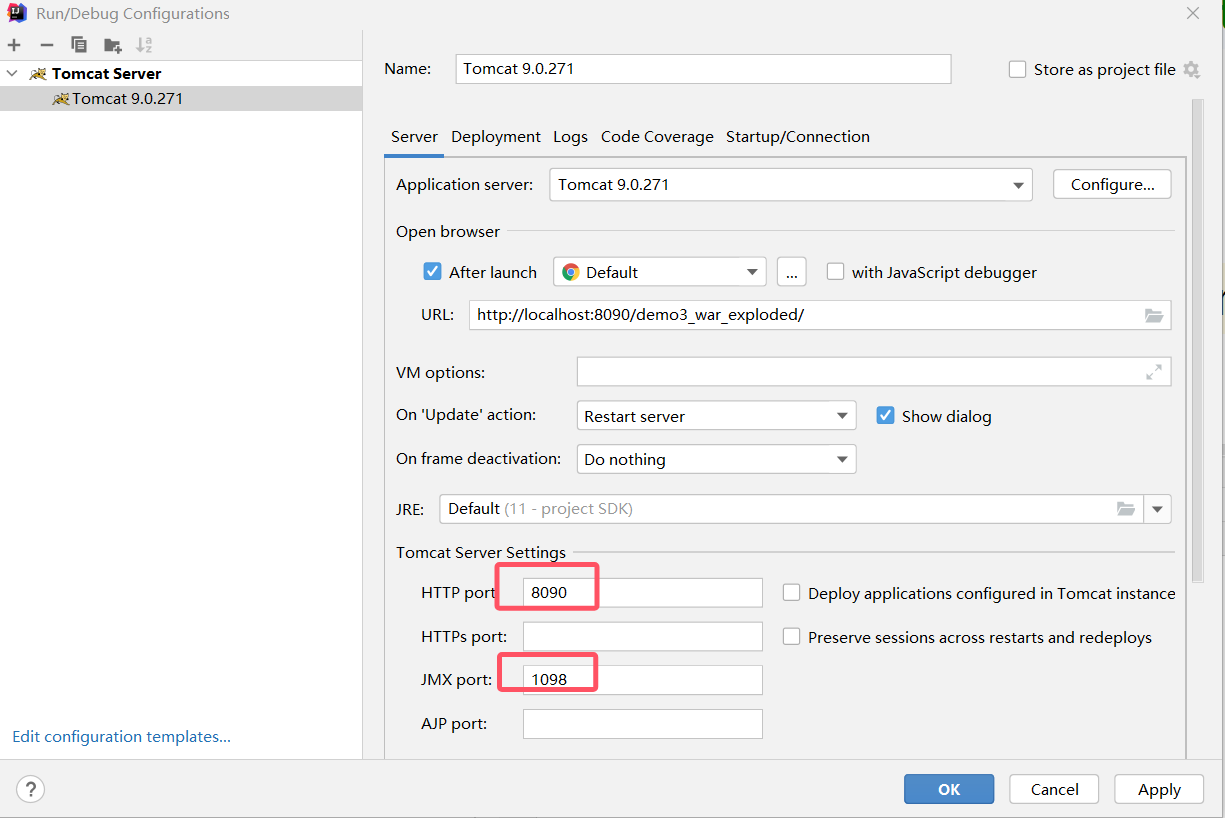Create a new configuration folder

coord(112,45)
